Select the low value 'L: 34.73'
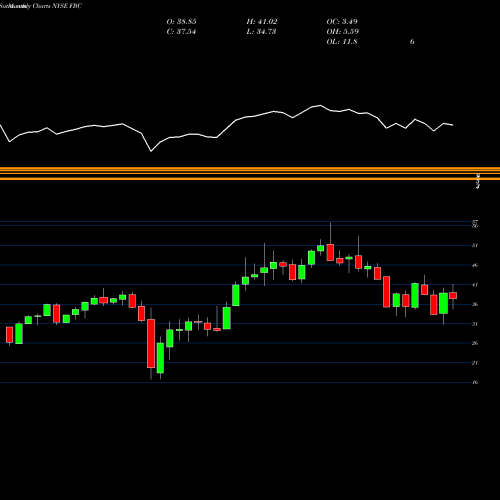 pyautogui.click(x=261, y=32)
